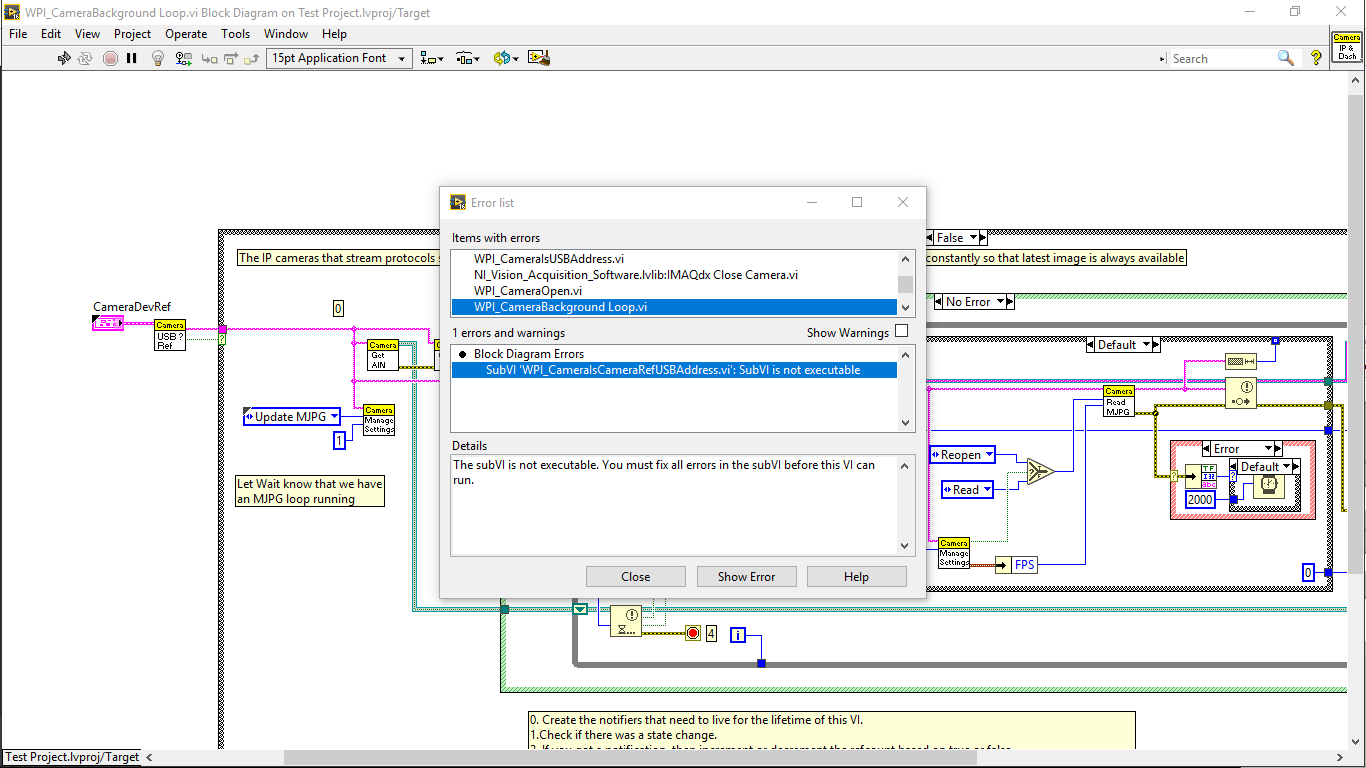The image size is (1366, 768).
Task: Click the Test Project.lvproj/Target status label
Action: pos(73,757)
